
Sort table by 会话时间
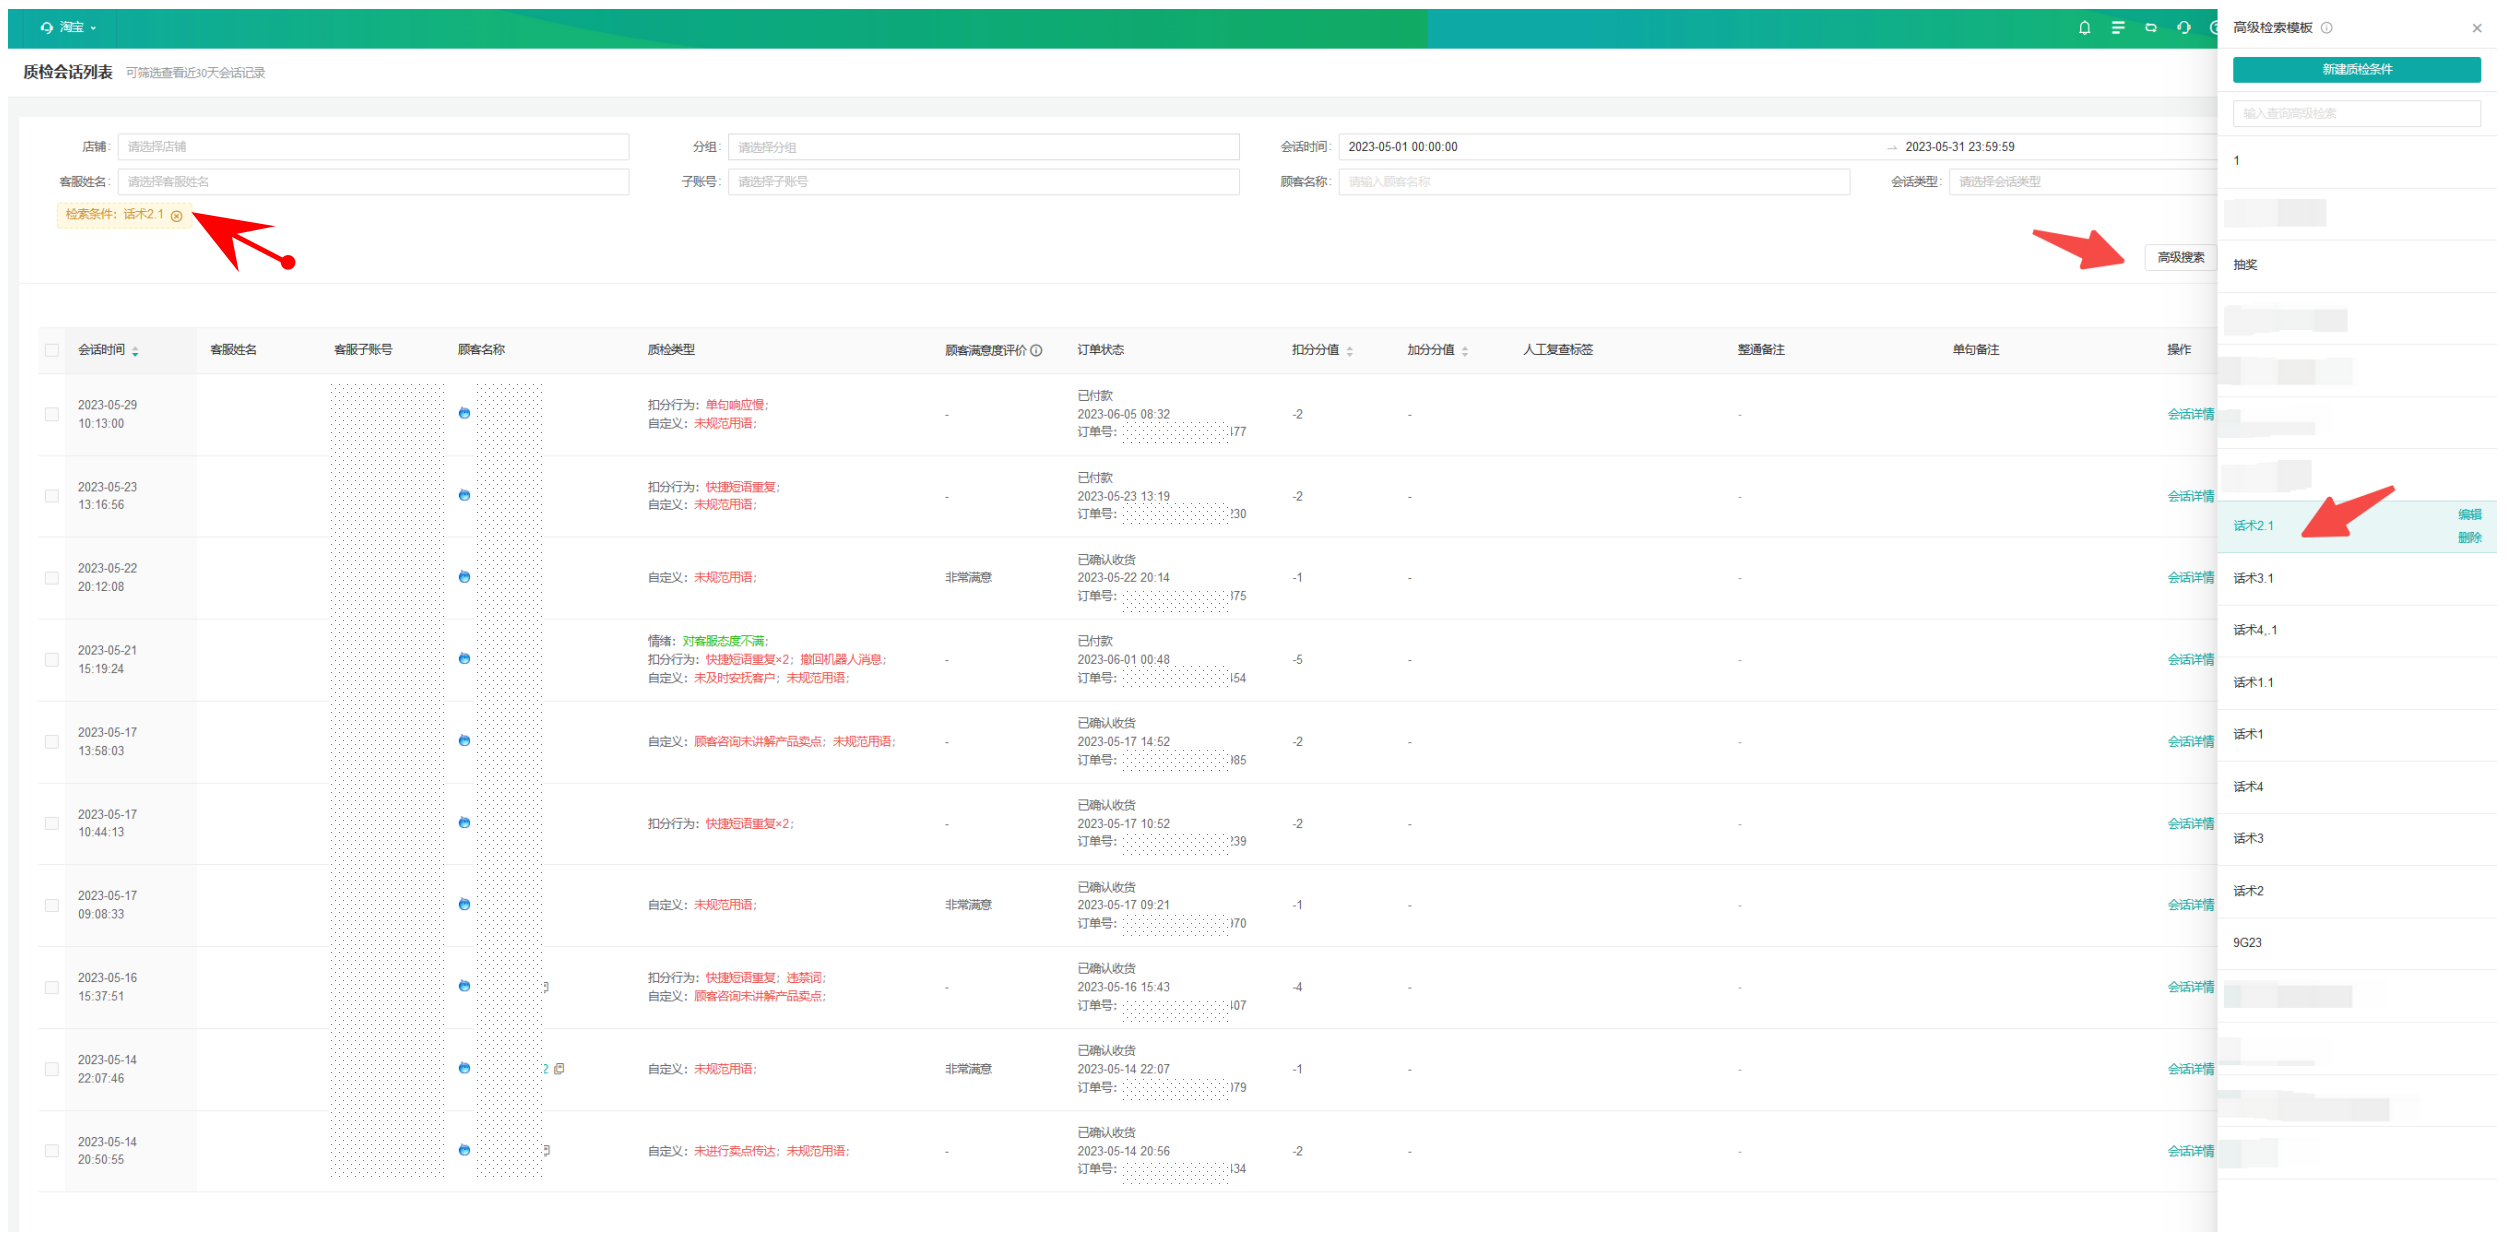pyautogui.click(x=135, y=351)
